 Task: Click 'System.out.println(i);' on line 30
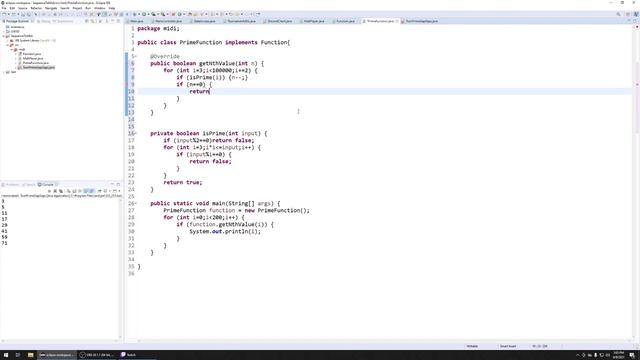(225, 231)
